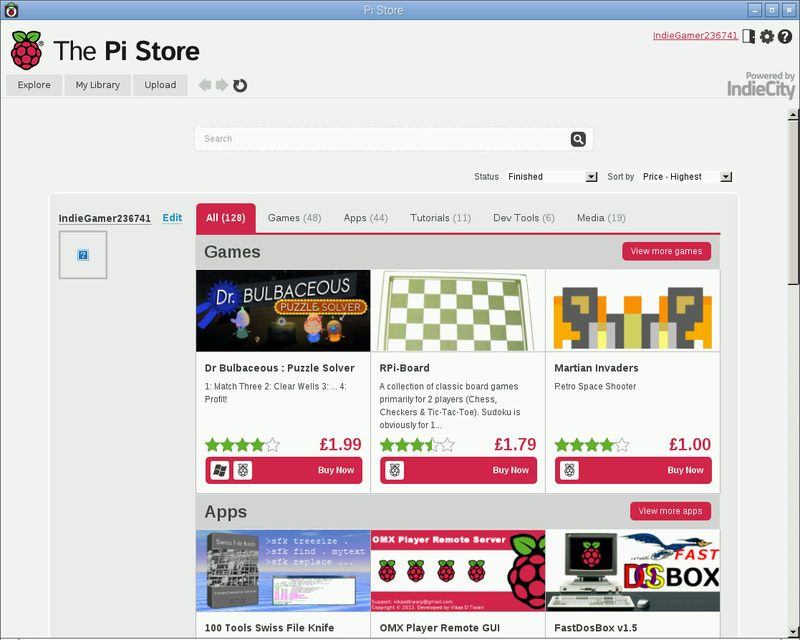
Task: Switch to the Dev Tools (6) tab
Action: [523, 218]
